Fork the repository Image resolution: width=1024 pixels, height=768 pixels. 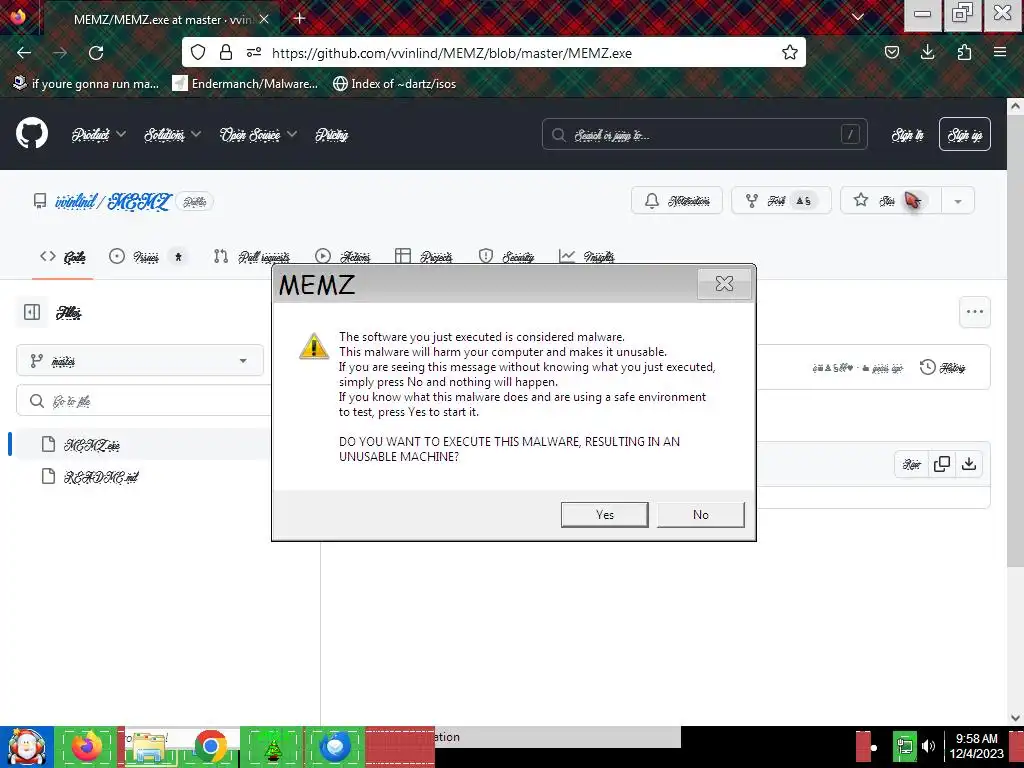point(781,200)
